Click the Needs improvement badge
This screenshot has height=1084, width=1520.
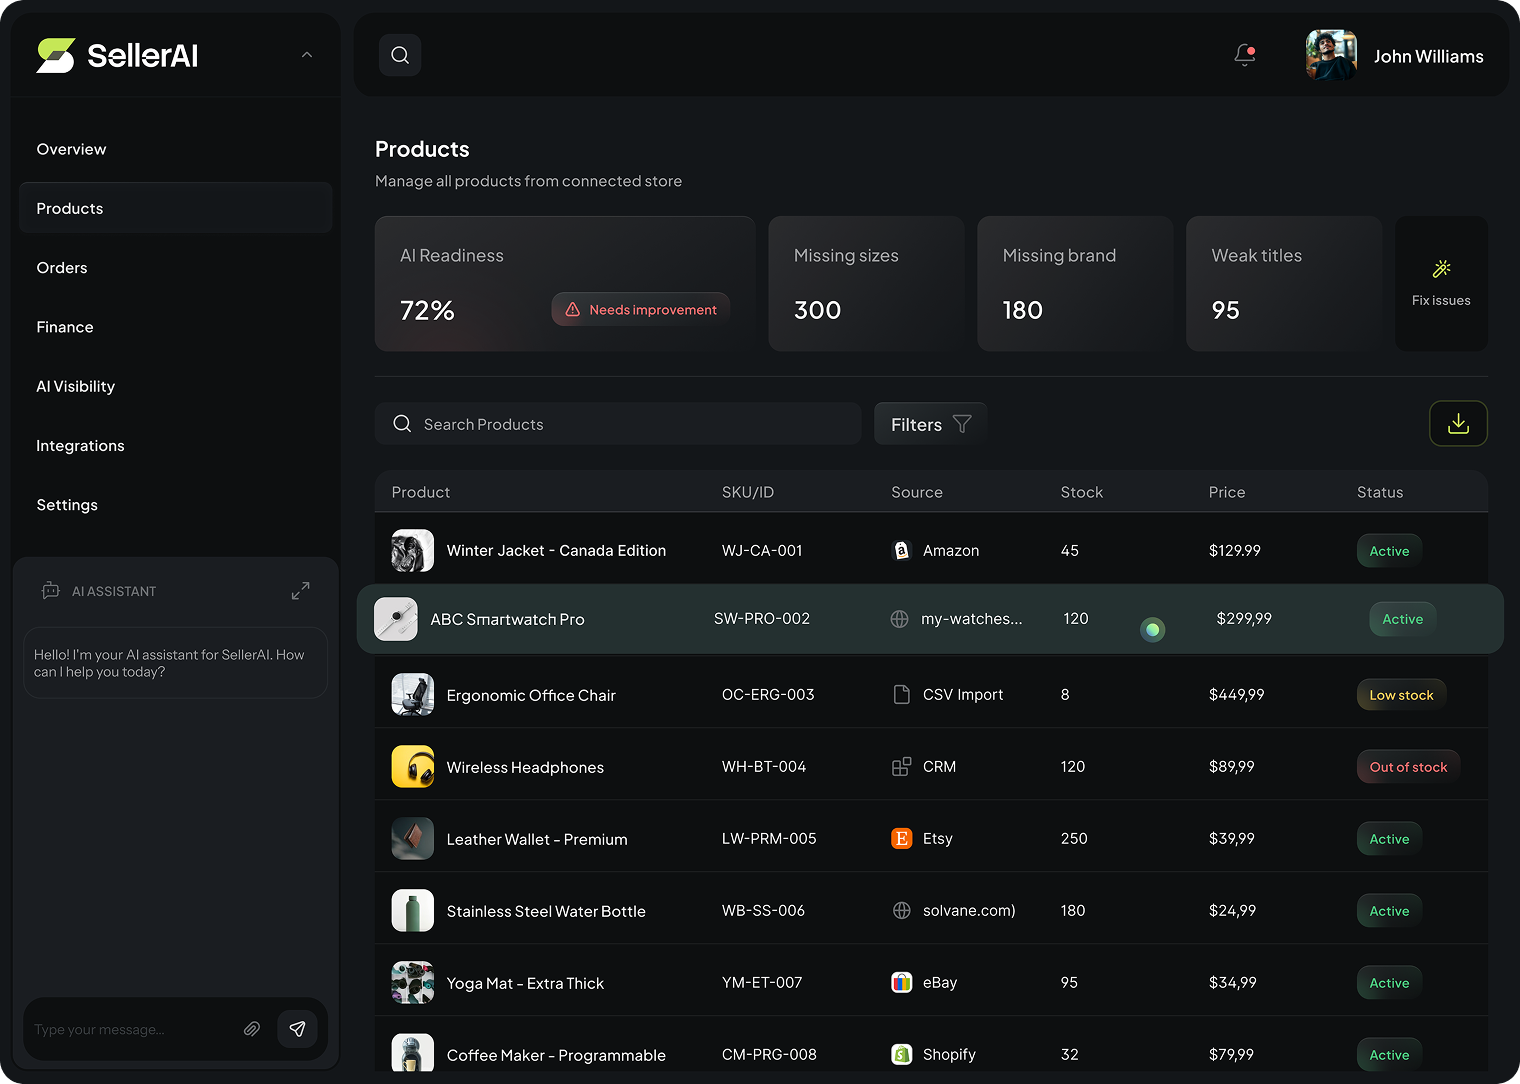pyautogui.click(x=641, y=310)
